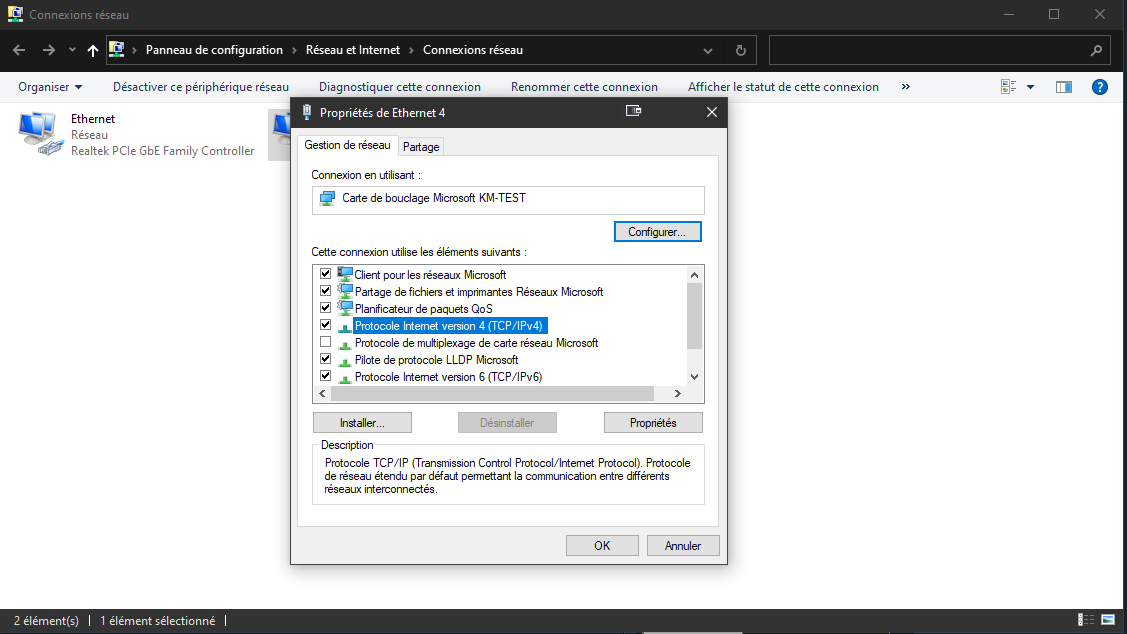Click the Installer button
1127x634 pixels.
click(x=362, y=423)
